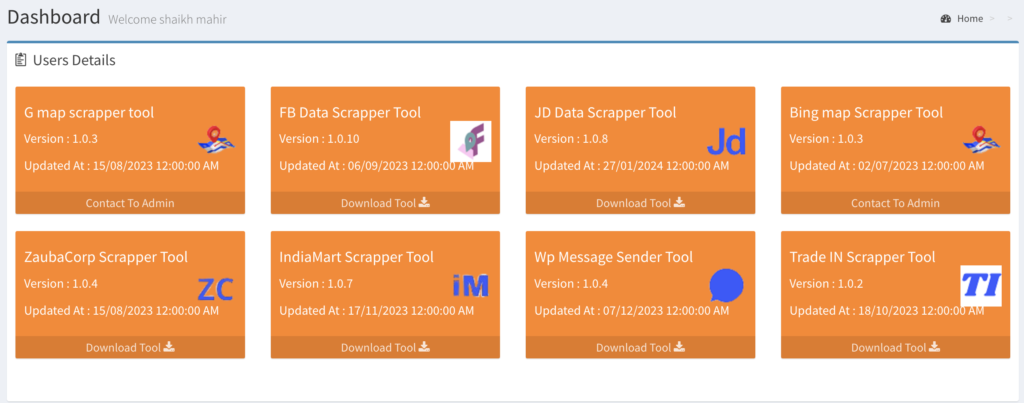Click the dashboard gauge icon beside Home
The width and height of the screenshot is (1024, 403).
[946, 19]
